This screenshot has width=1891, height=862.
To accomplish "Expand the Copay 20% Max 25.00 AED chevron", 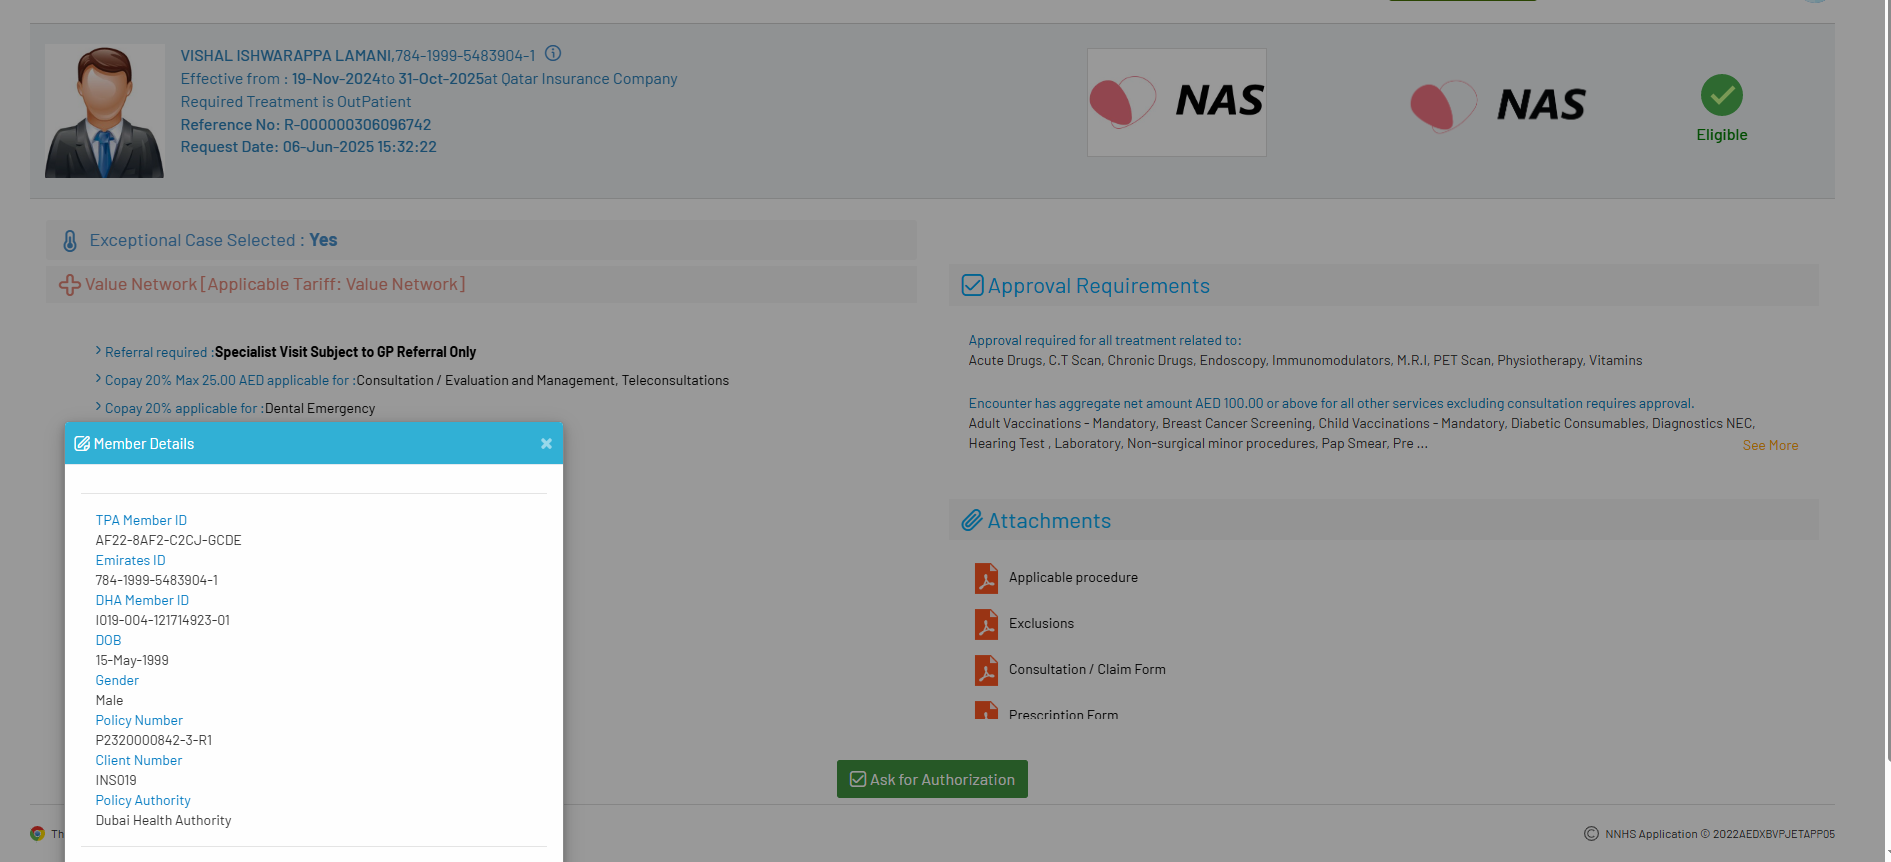I will point(98,379).
